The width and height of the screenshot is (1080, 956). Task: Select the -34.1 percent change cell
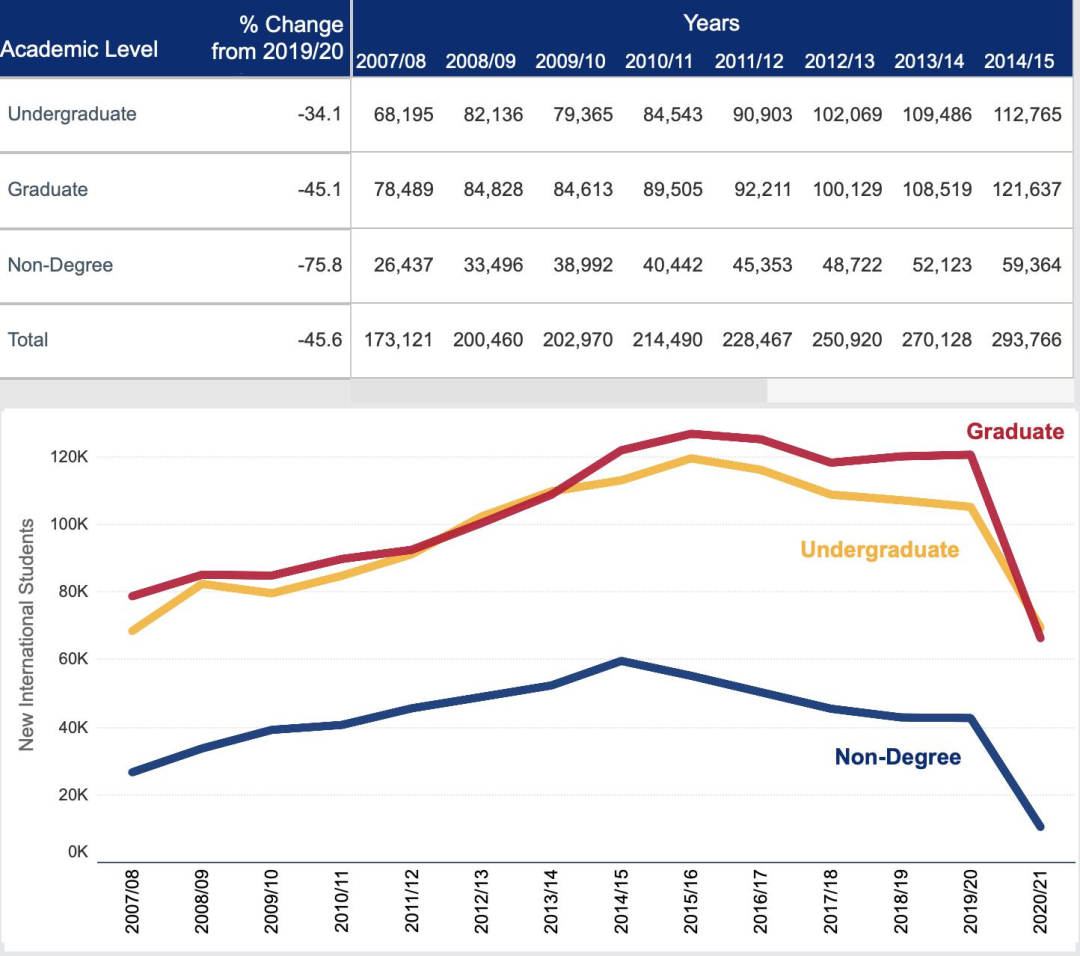(x=320, y=114)
